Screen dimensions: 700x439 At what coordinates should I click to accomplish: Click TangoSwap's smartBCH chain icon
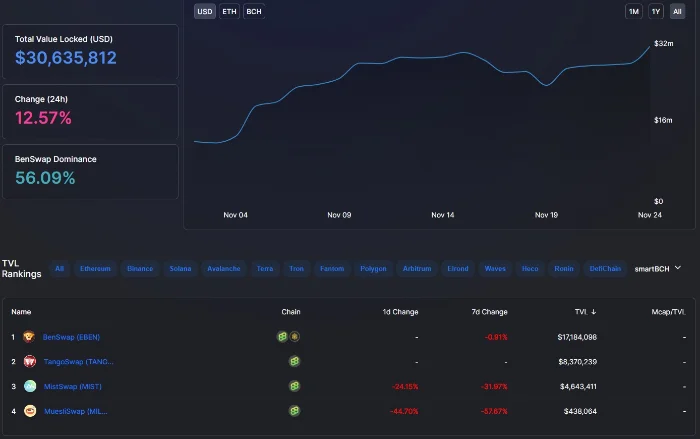pyautogui.click(x=294, y=361)
